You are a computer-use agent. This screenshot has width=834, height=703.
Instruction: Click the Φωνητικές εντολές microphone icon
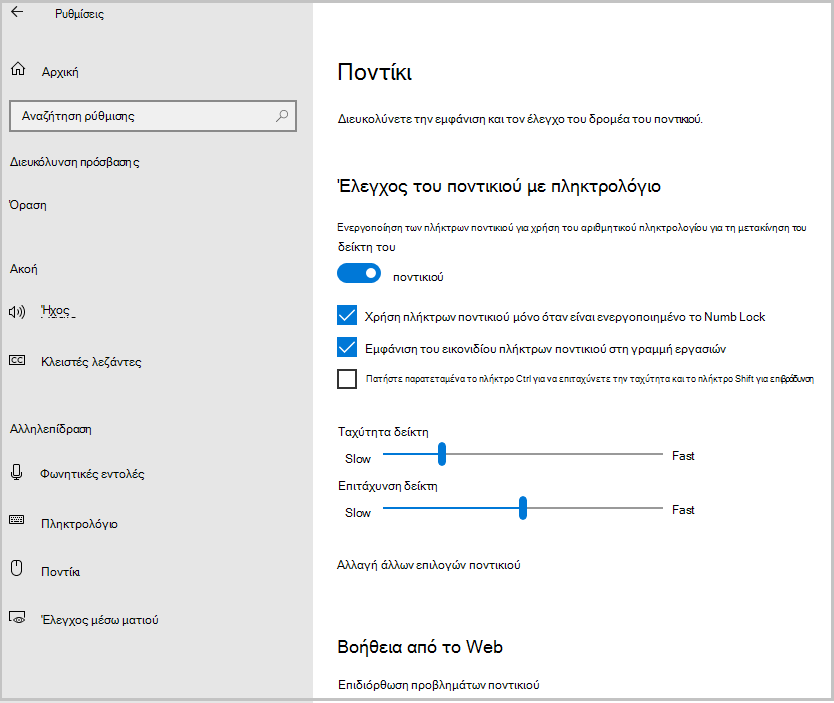click(x=16, y=472)
